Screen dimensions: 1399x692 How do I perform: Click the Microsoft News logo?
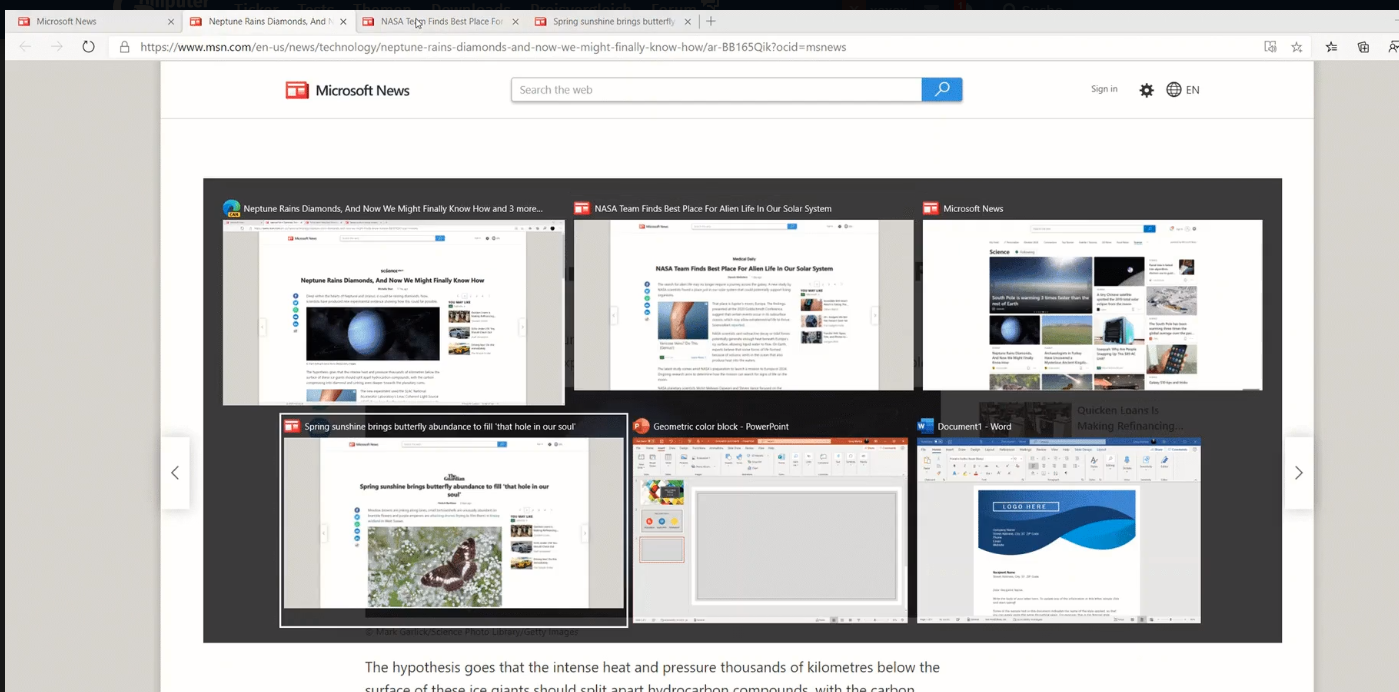click(x=347, y=90)
